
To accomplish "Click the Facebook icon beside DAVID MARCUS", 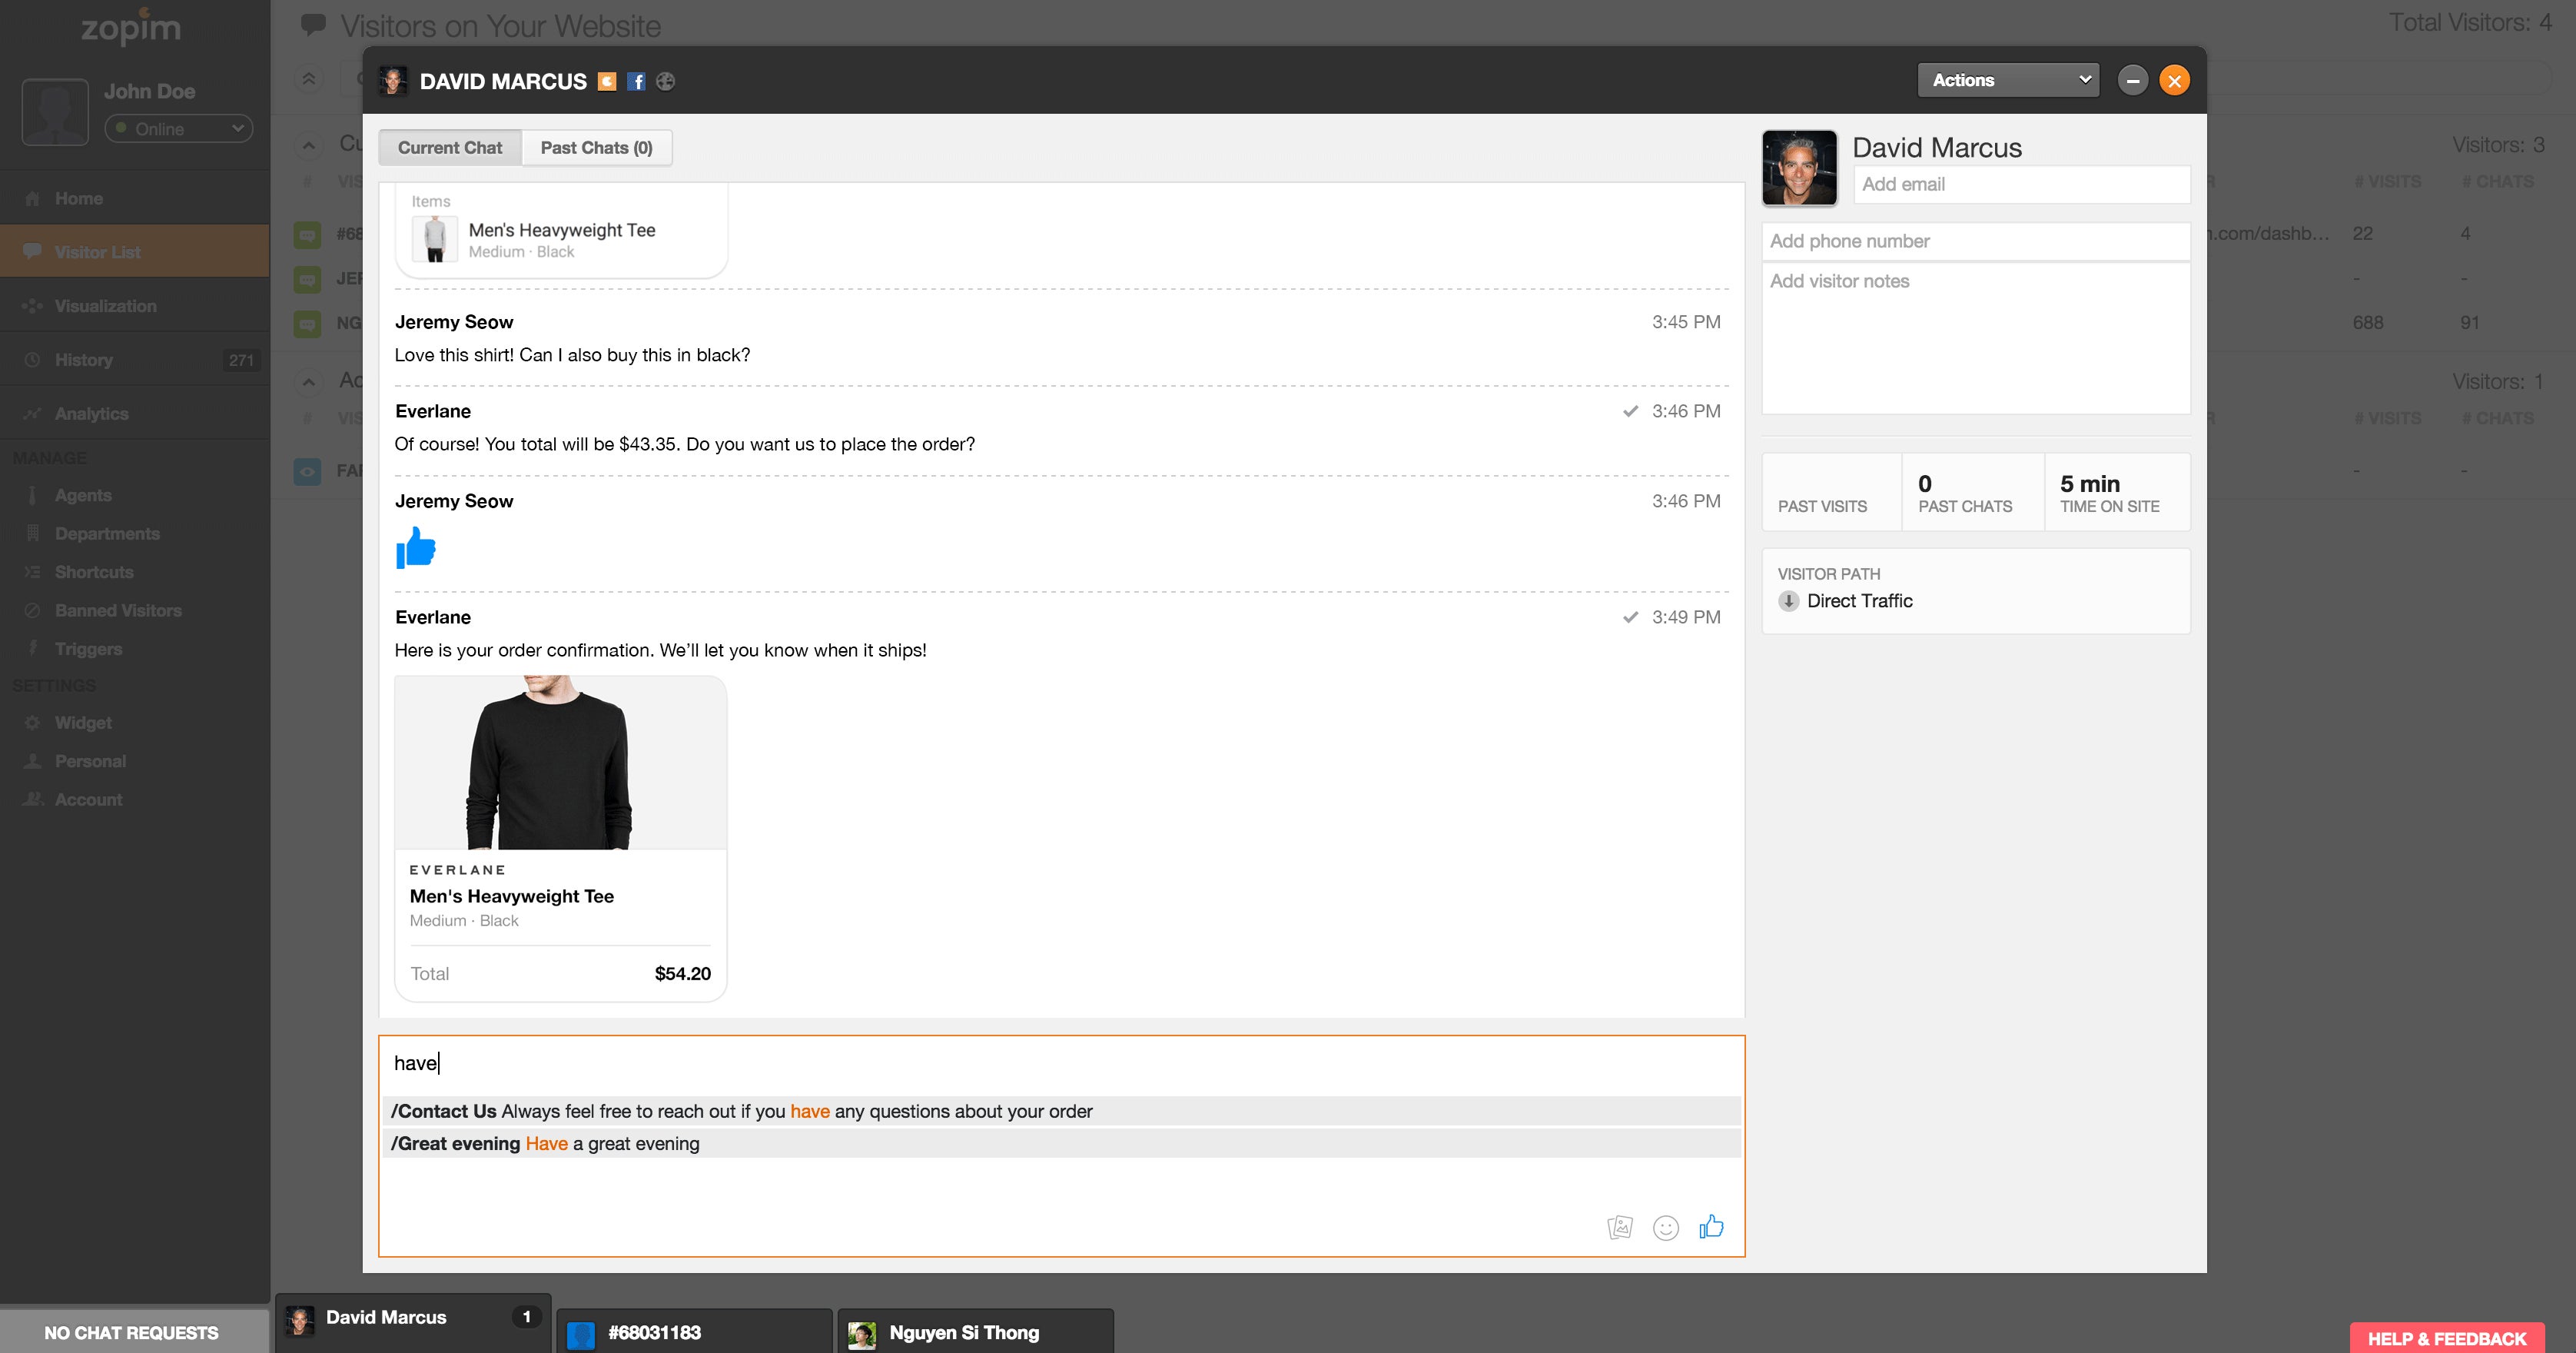I will (x=636, y=81).
